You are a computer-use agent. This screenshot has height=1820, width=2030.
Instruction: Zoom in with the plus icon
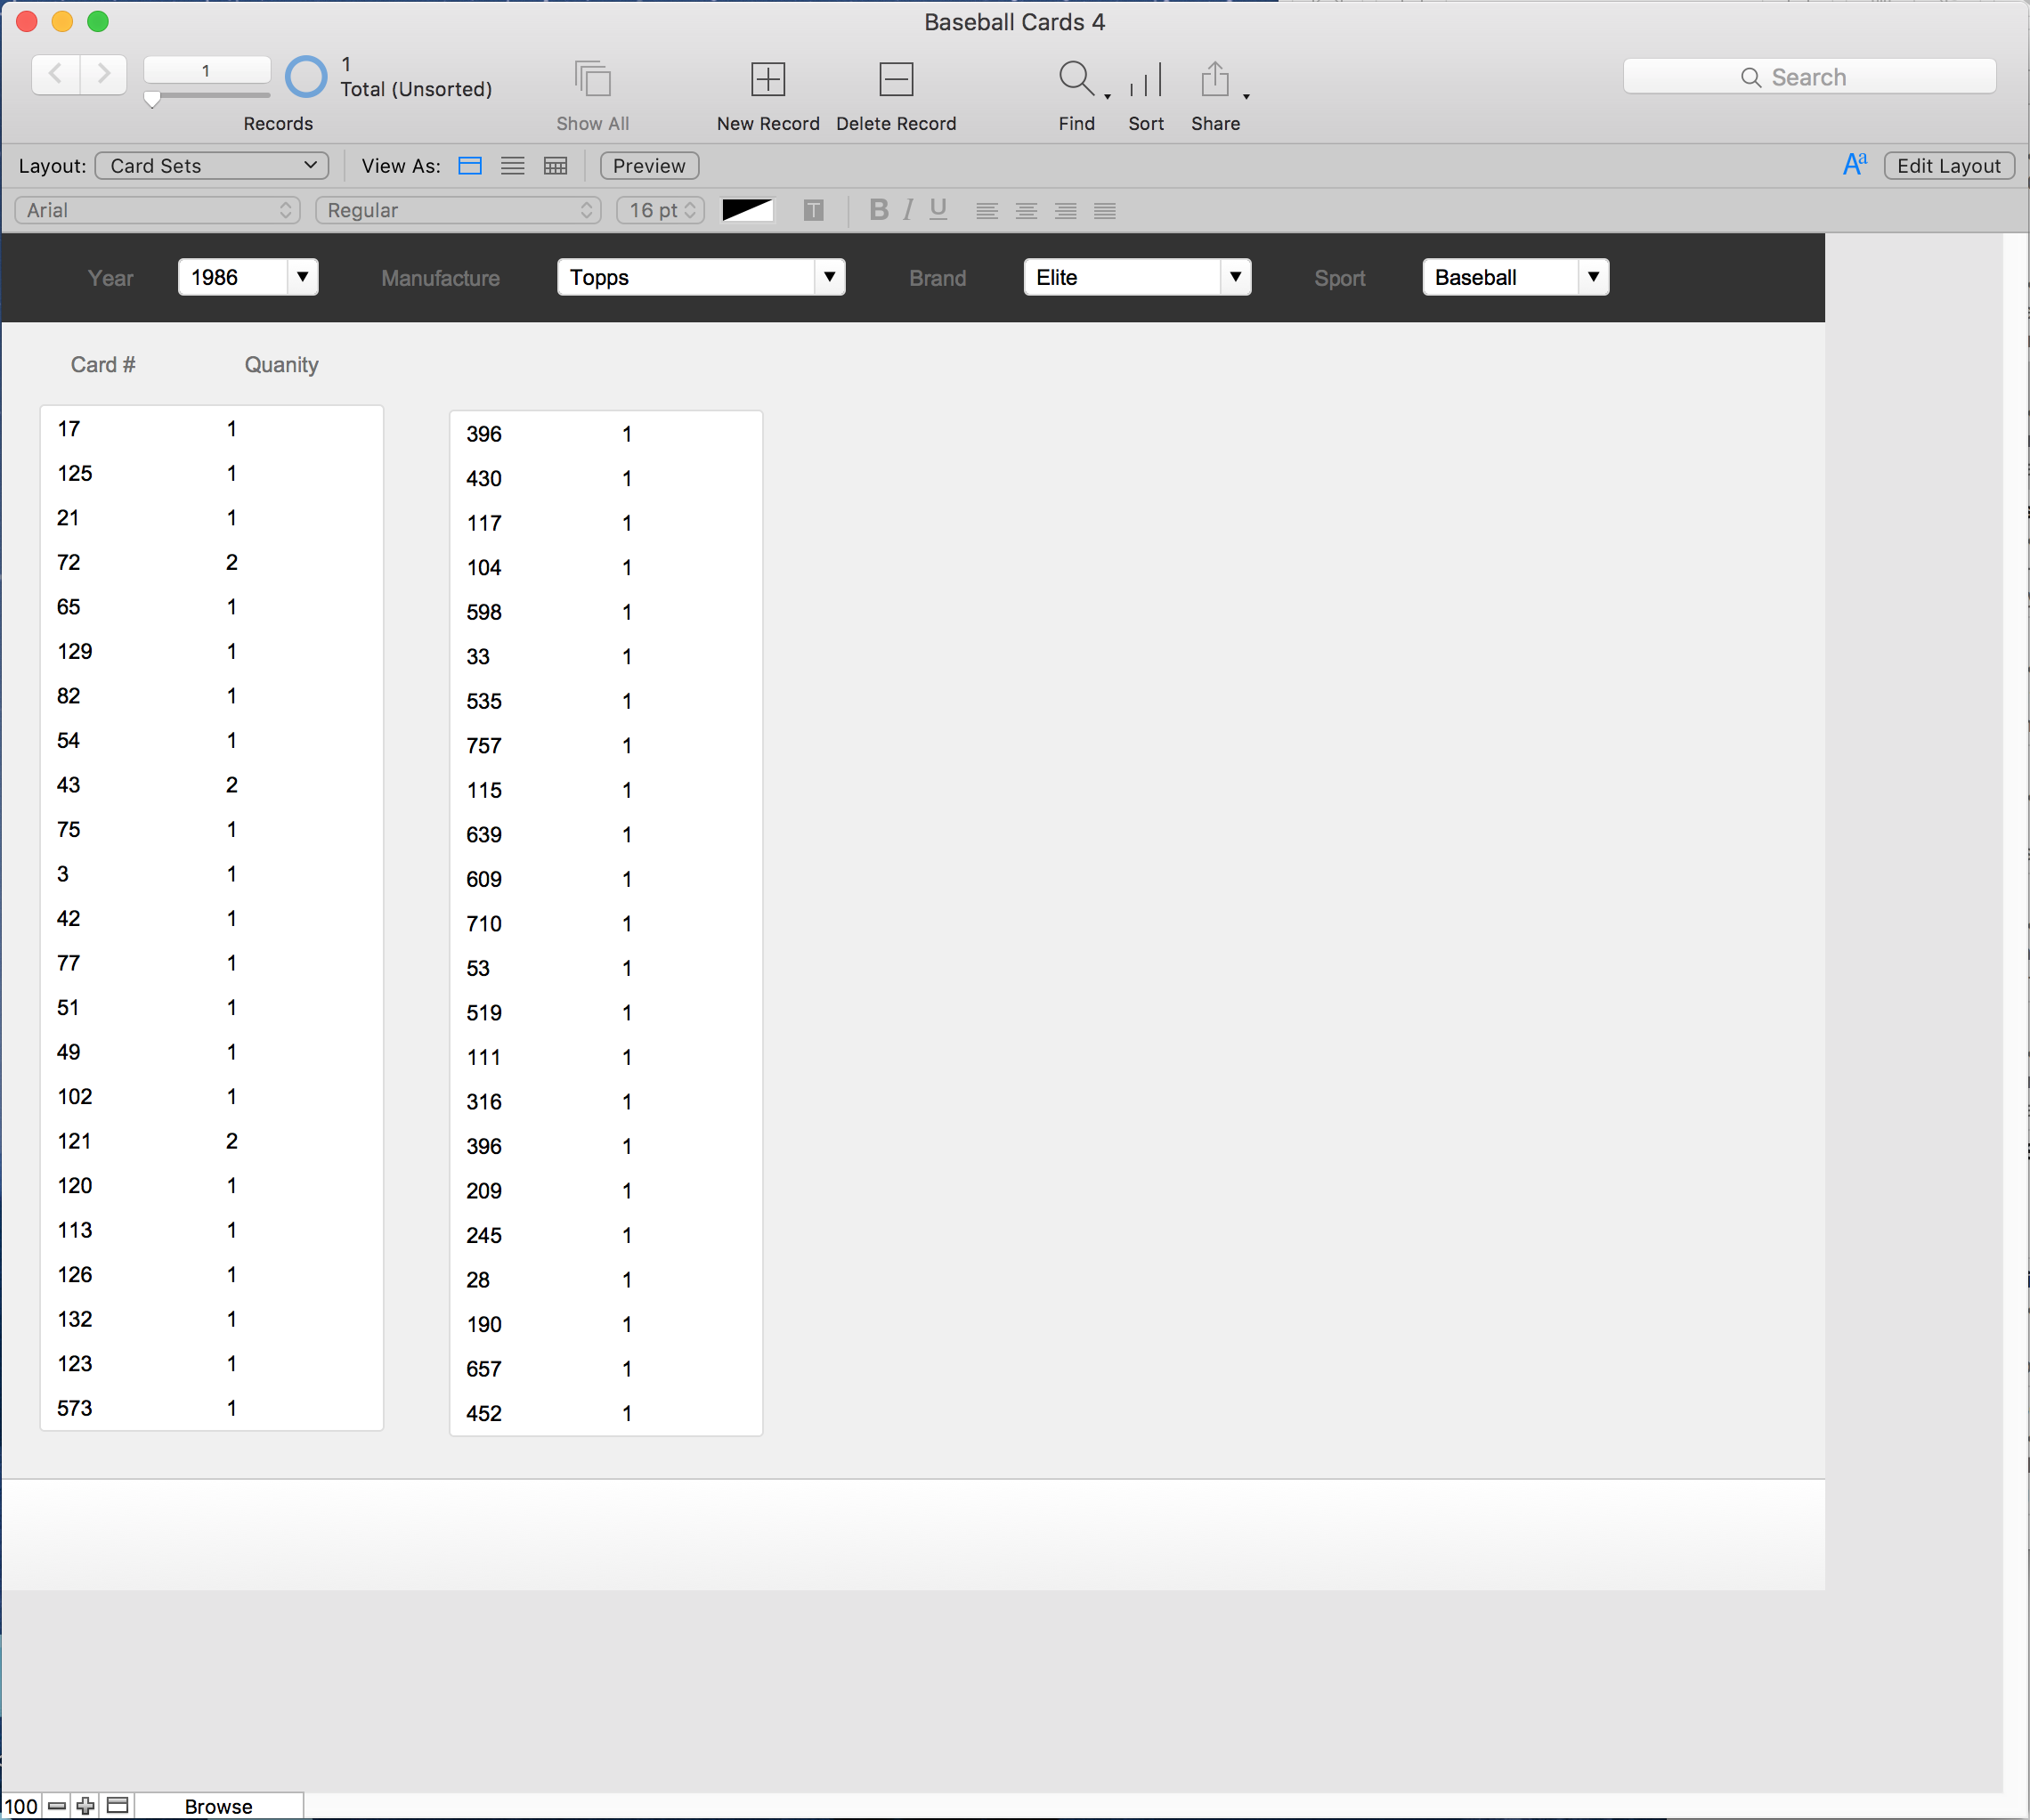pos(86,1806)
